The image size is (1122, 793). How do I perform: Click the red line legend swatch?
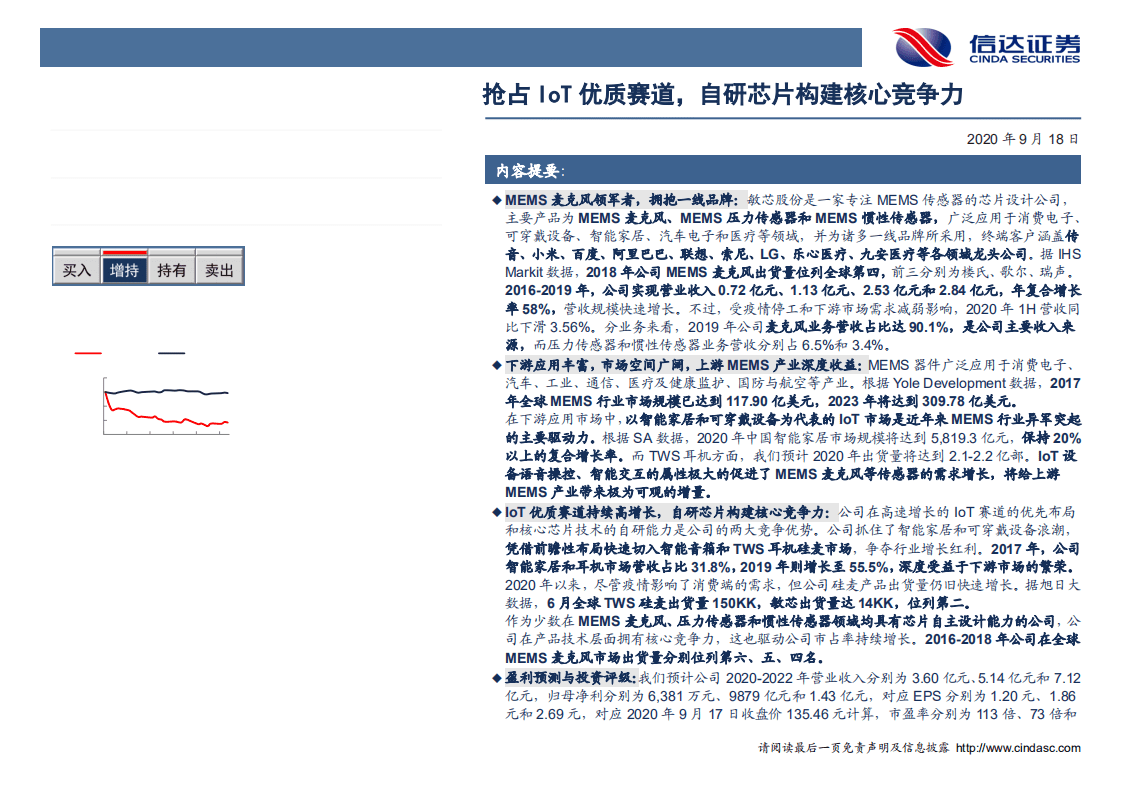(87, 353)
